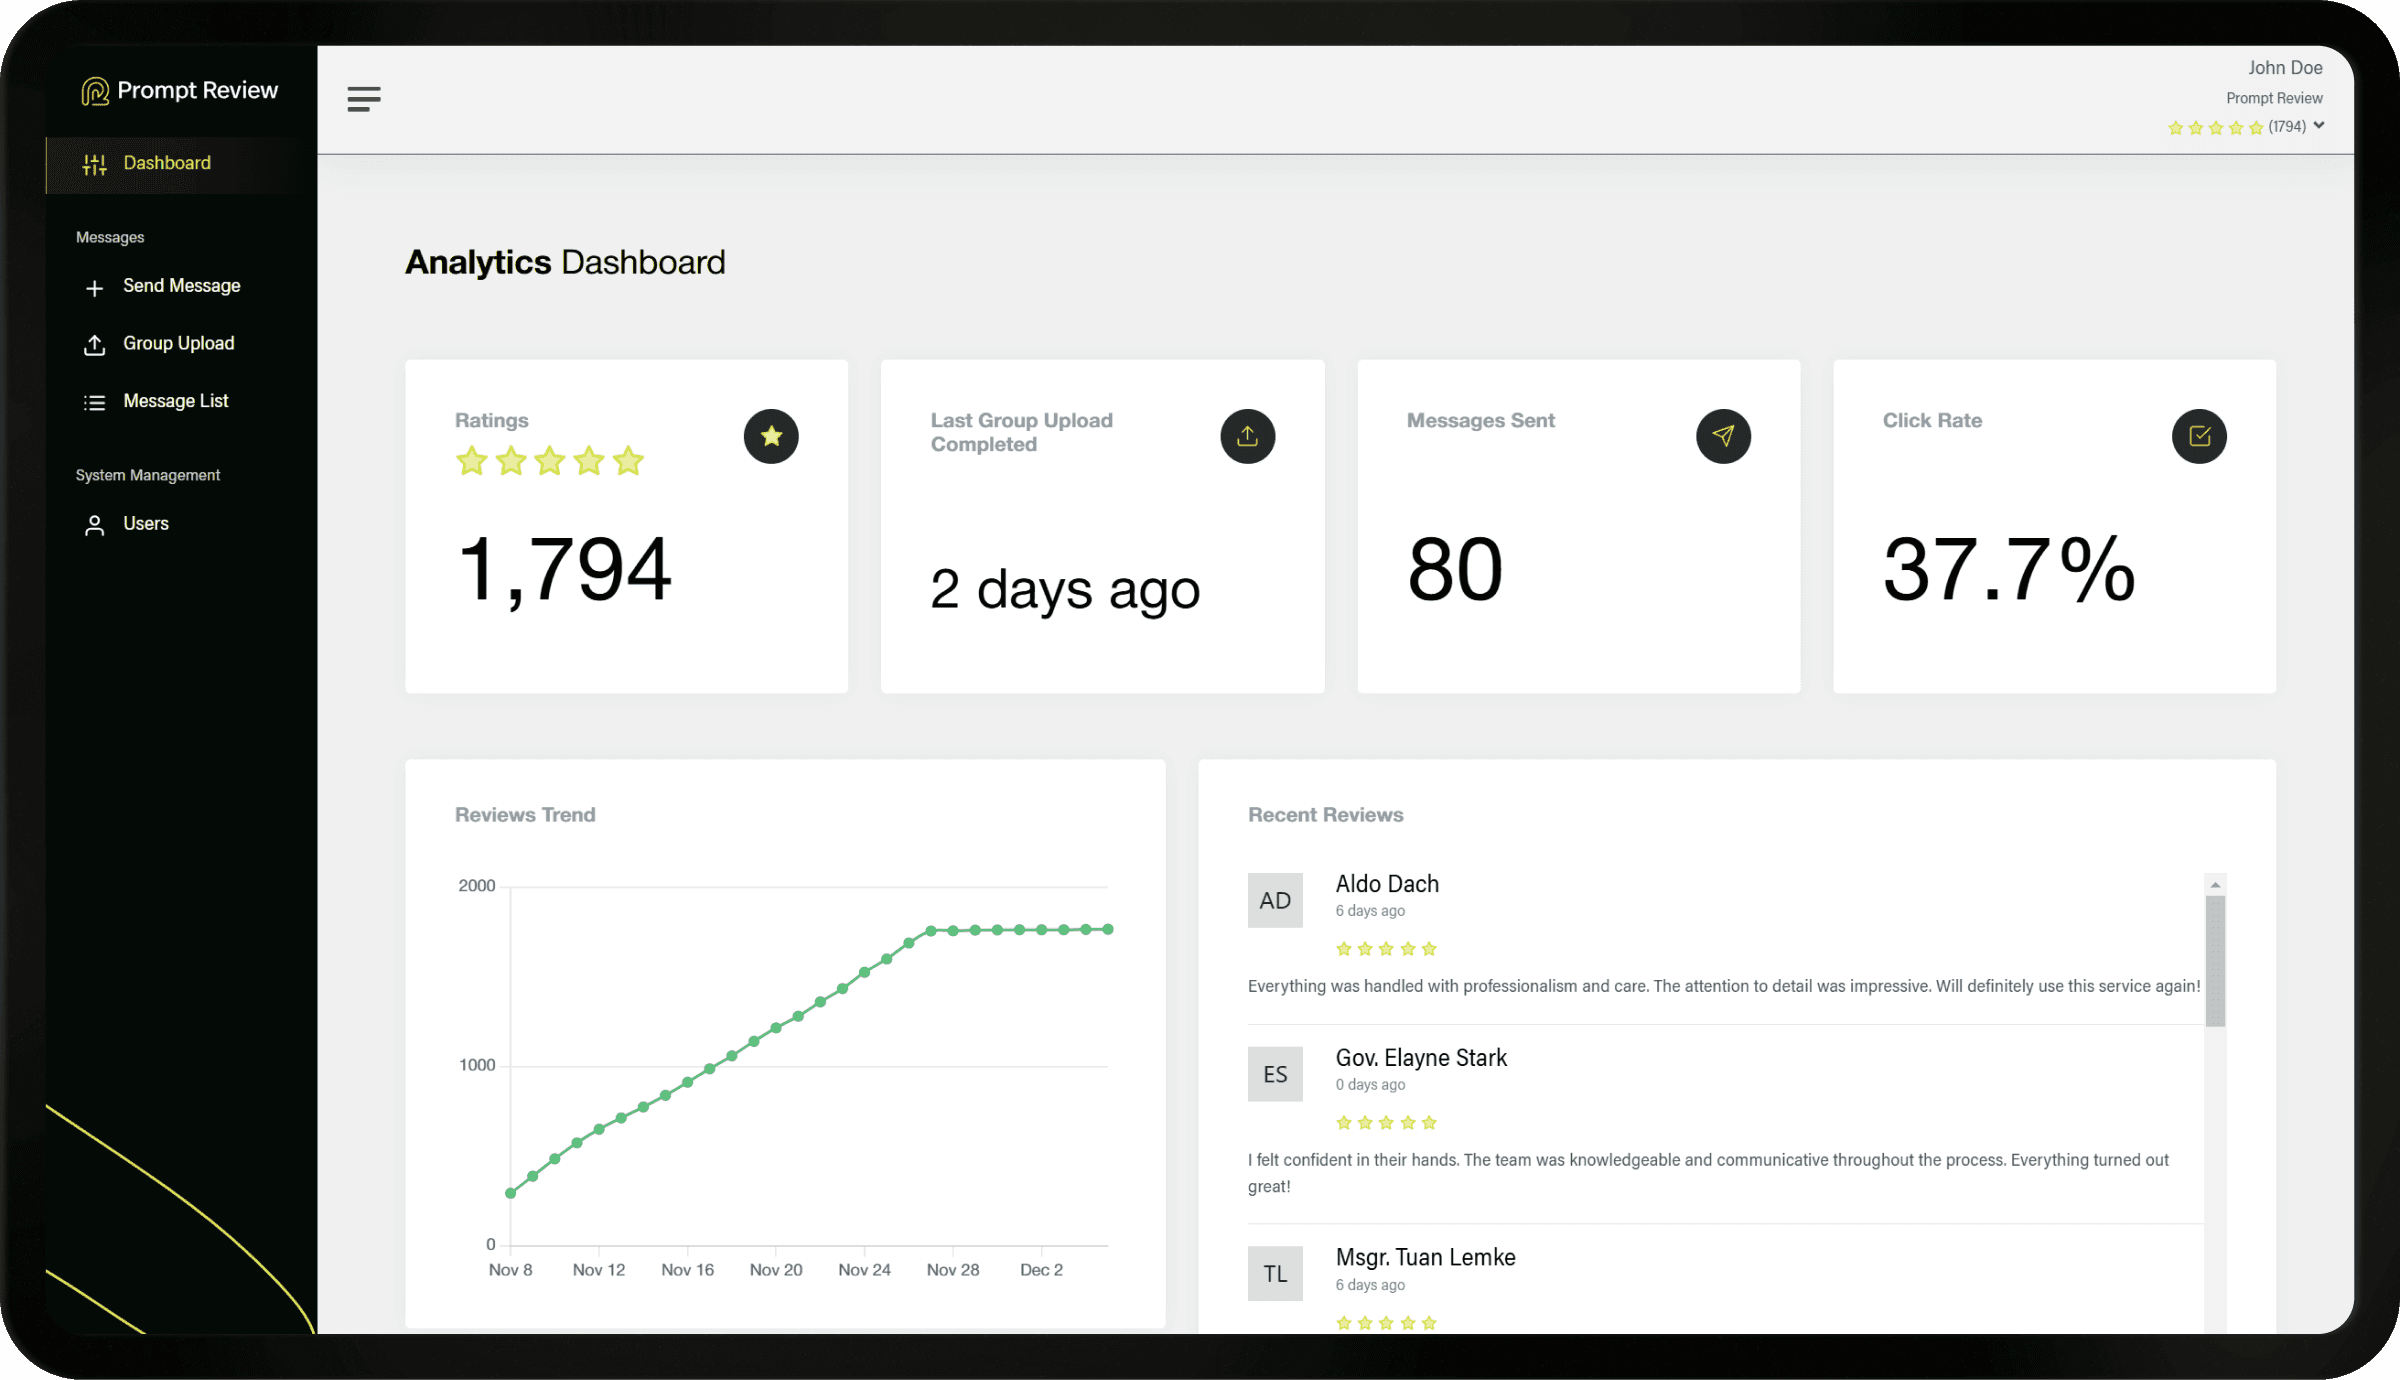Click the Messages Sent paper plane icon
Image resolution: width=2400 pixels, height=1380 pixels.
[1723, 436]
